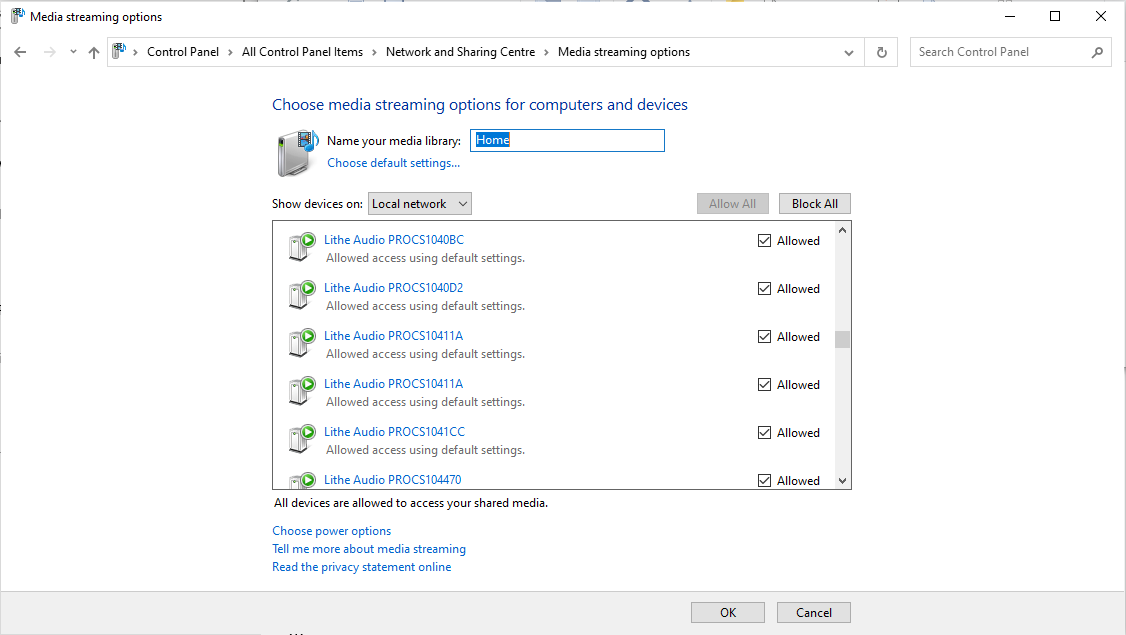
Task: Click device icon for PROCS1040D2
Action: pos(302,295)
